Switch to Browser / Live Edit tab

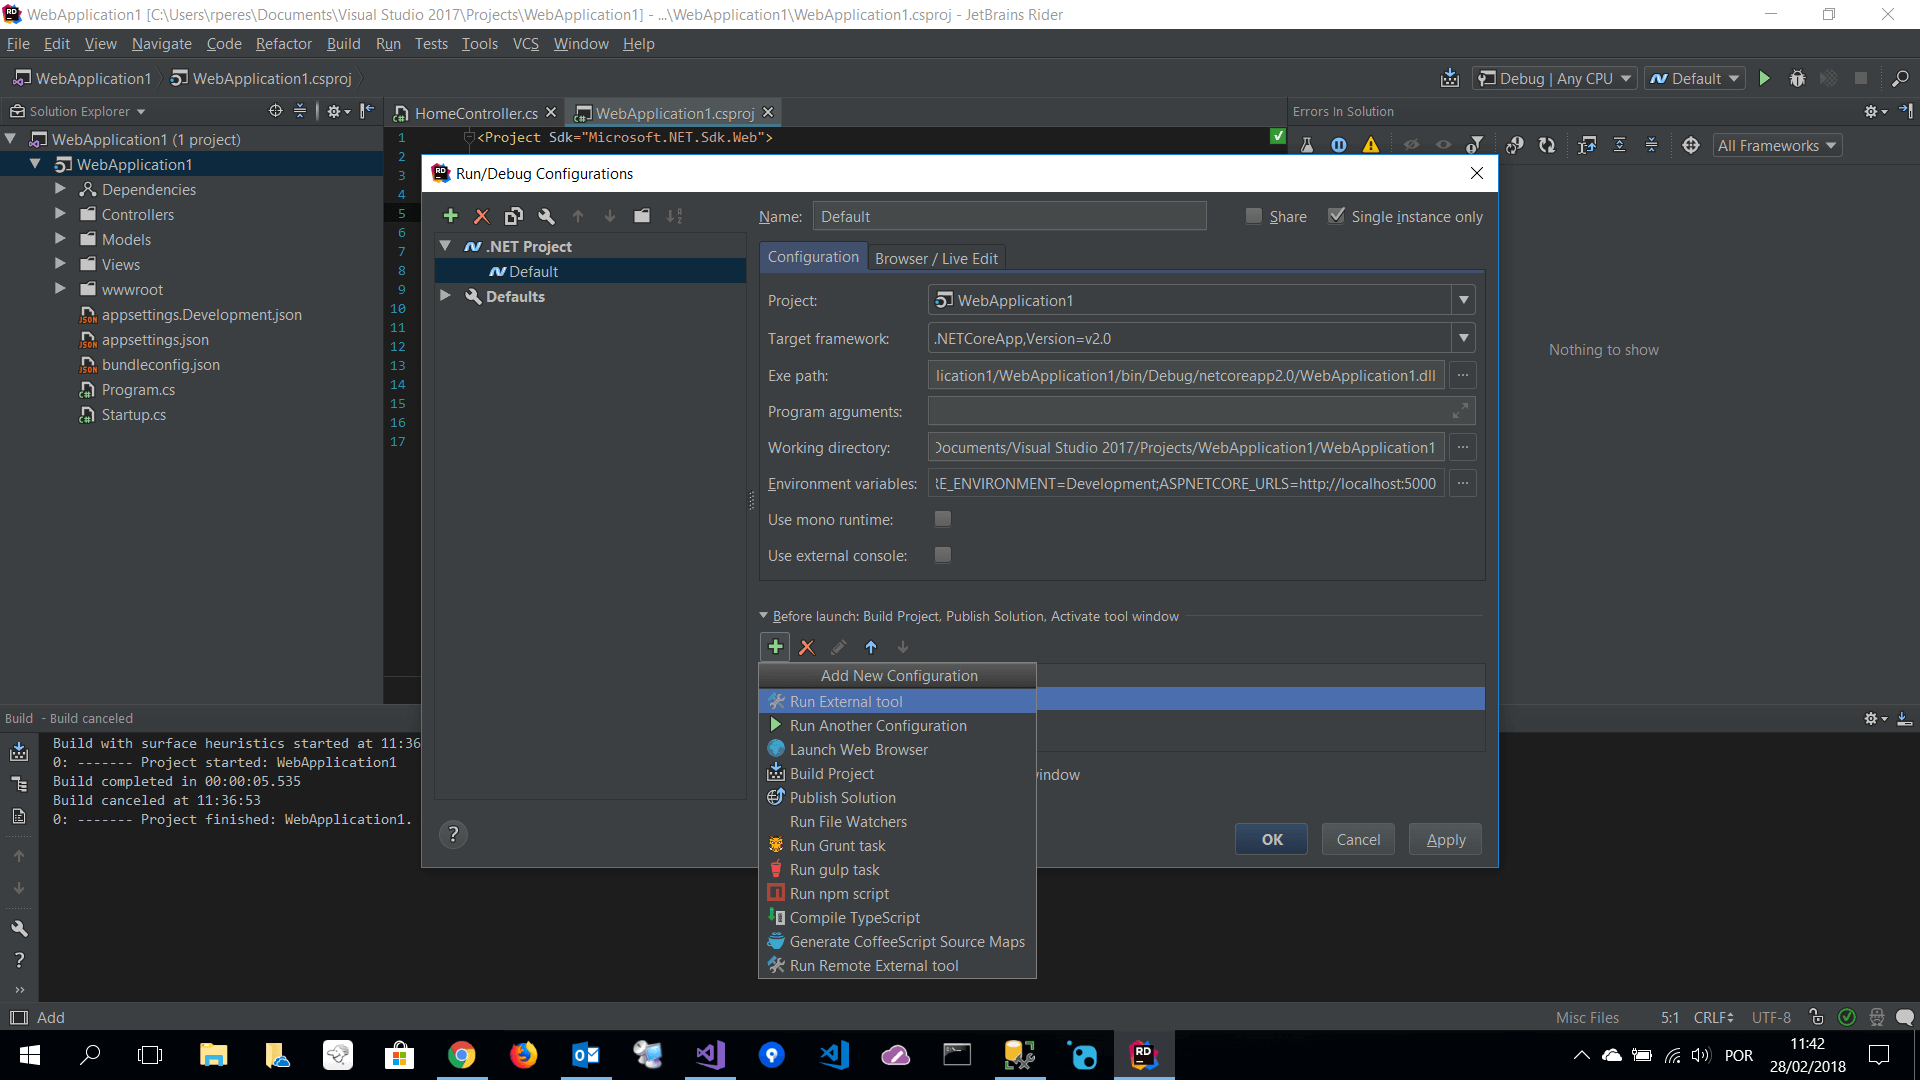coord(936,258)
